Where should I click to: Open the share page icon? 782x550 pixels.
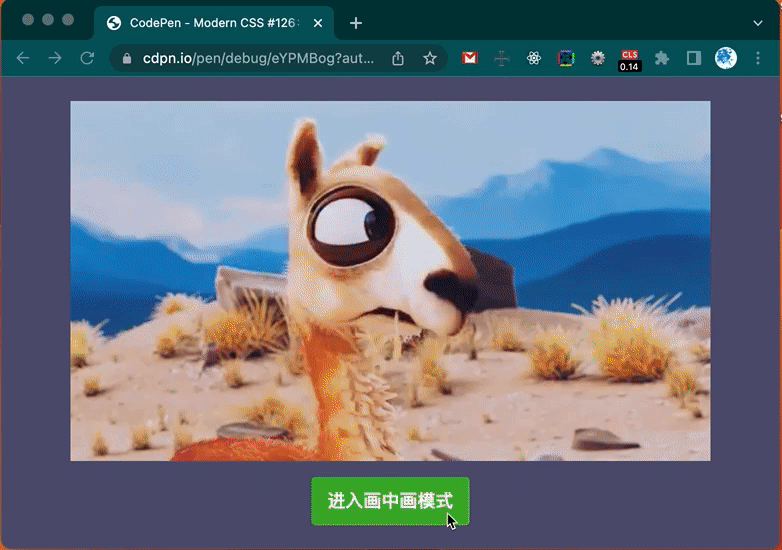coord(398,58)
